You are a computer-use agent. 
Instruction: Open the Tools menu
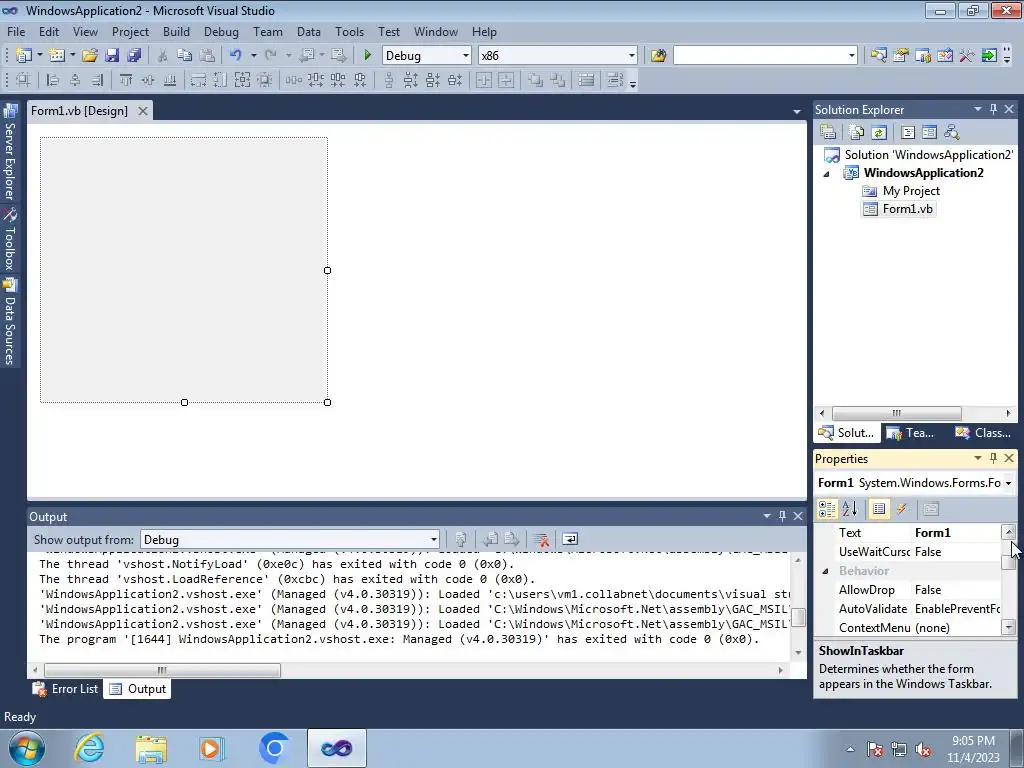[349, 31]
